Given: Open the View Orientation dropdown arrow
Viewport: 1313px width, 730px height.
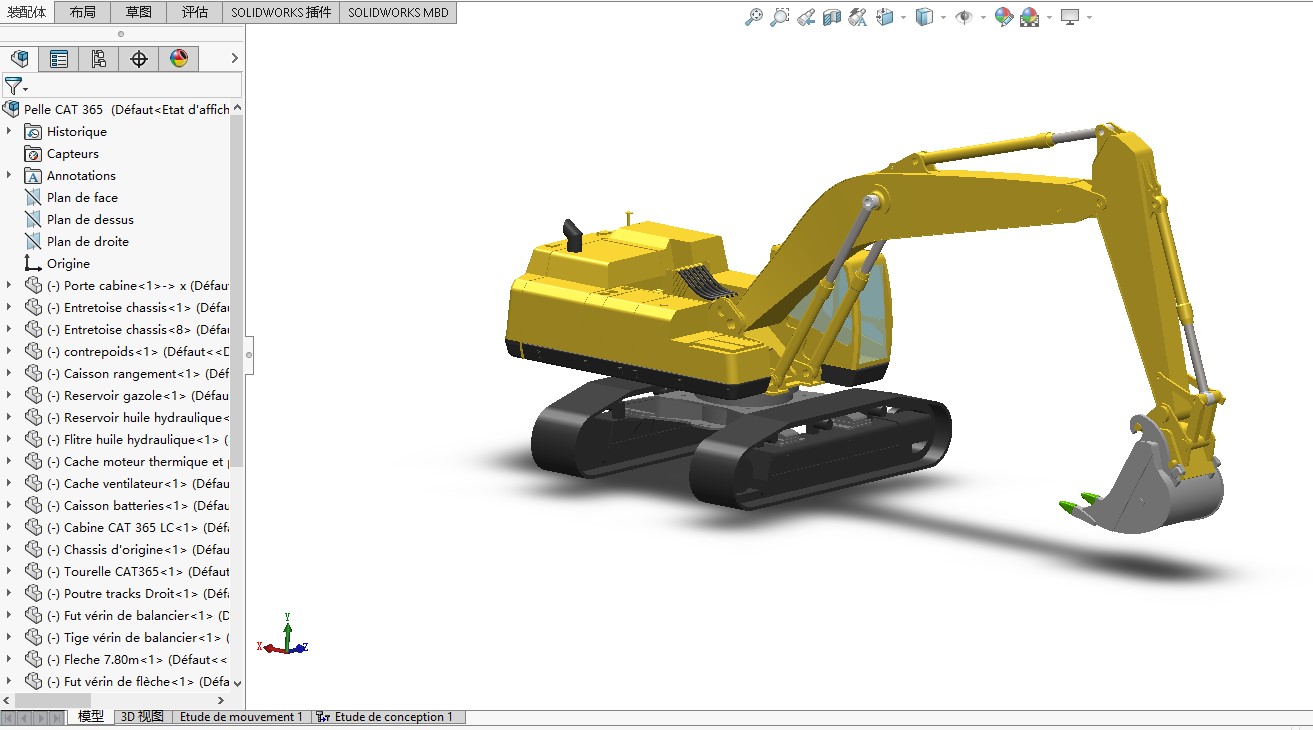Looking at the screenshot, I should (903, 17).
